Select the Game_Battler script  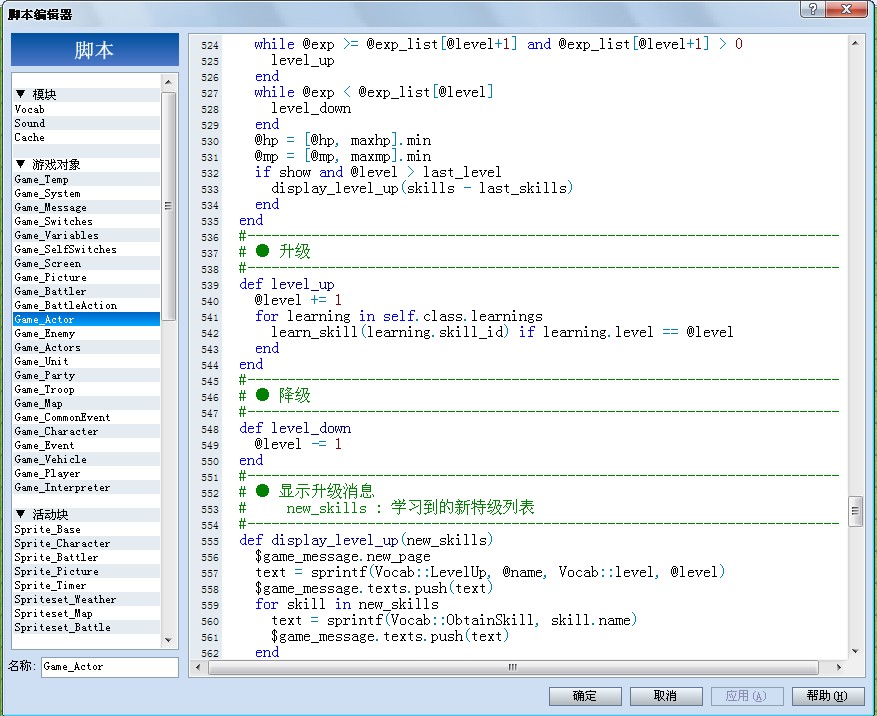coord(87,291)
